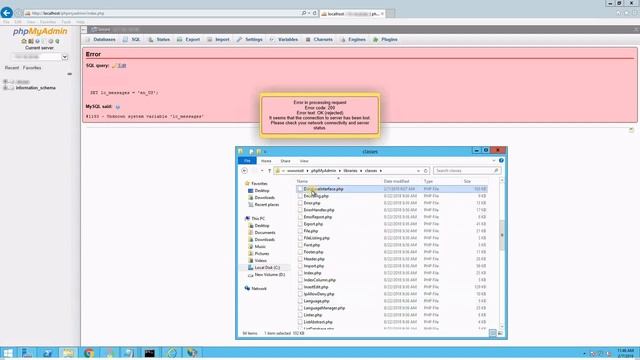Image resolution: width=640 pixels, height=360 pixels.
Task: Refresh the page in Internet Explorer
Action: point(314,13)
